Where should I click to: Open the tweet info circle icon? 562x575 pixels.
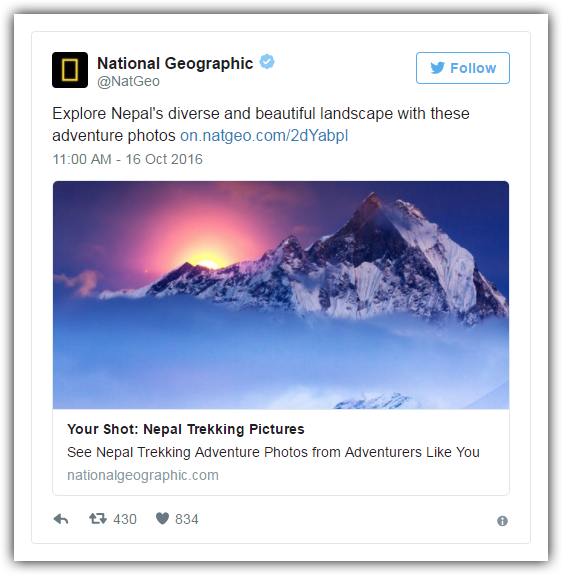[x=502, y=521]
